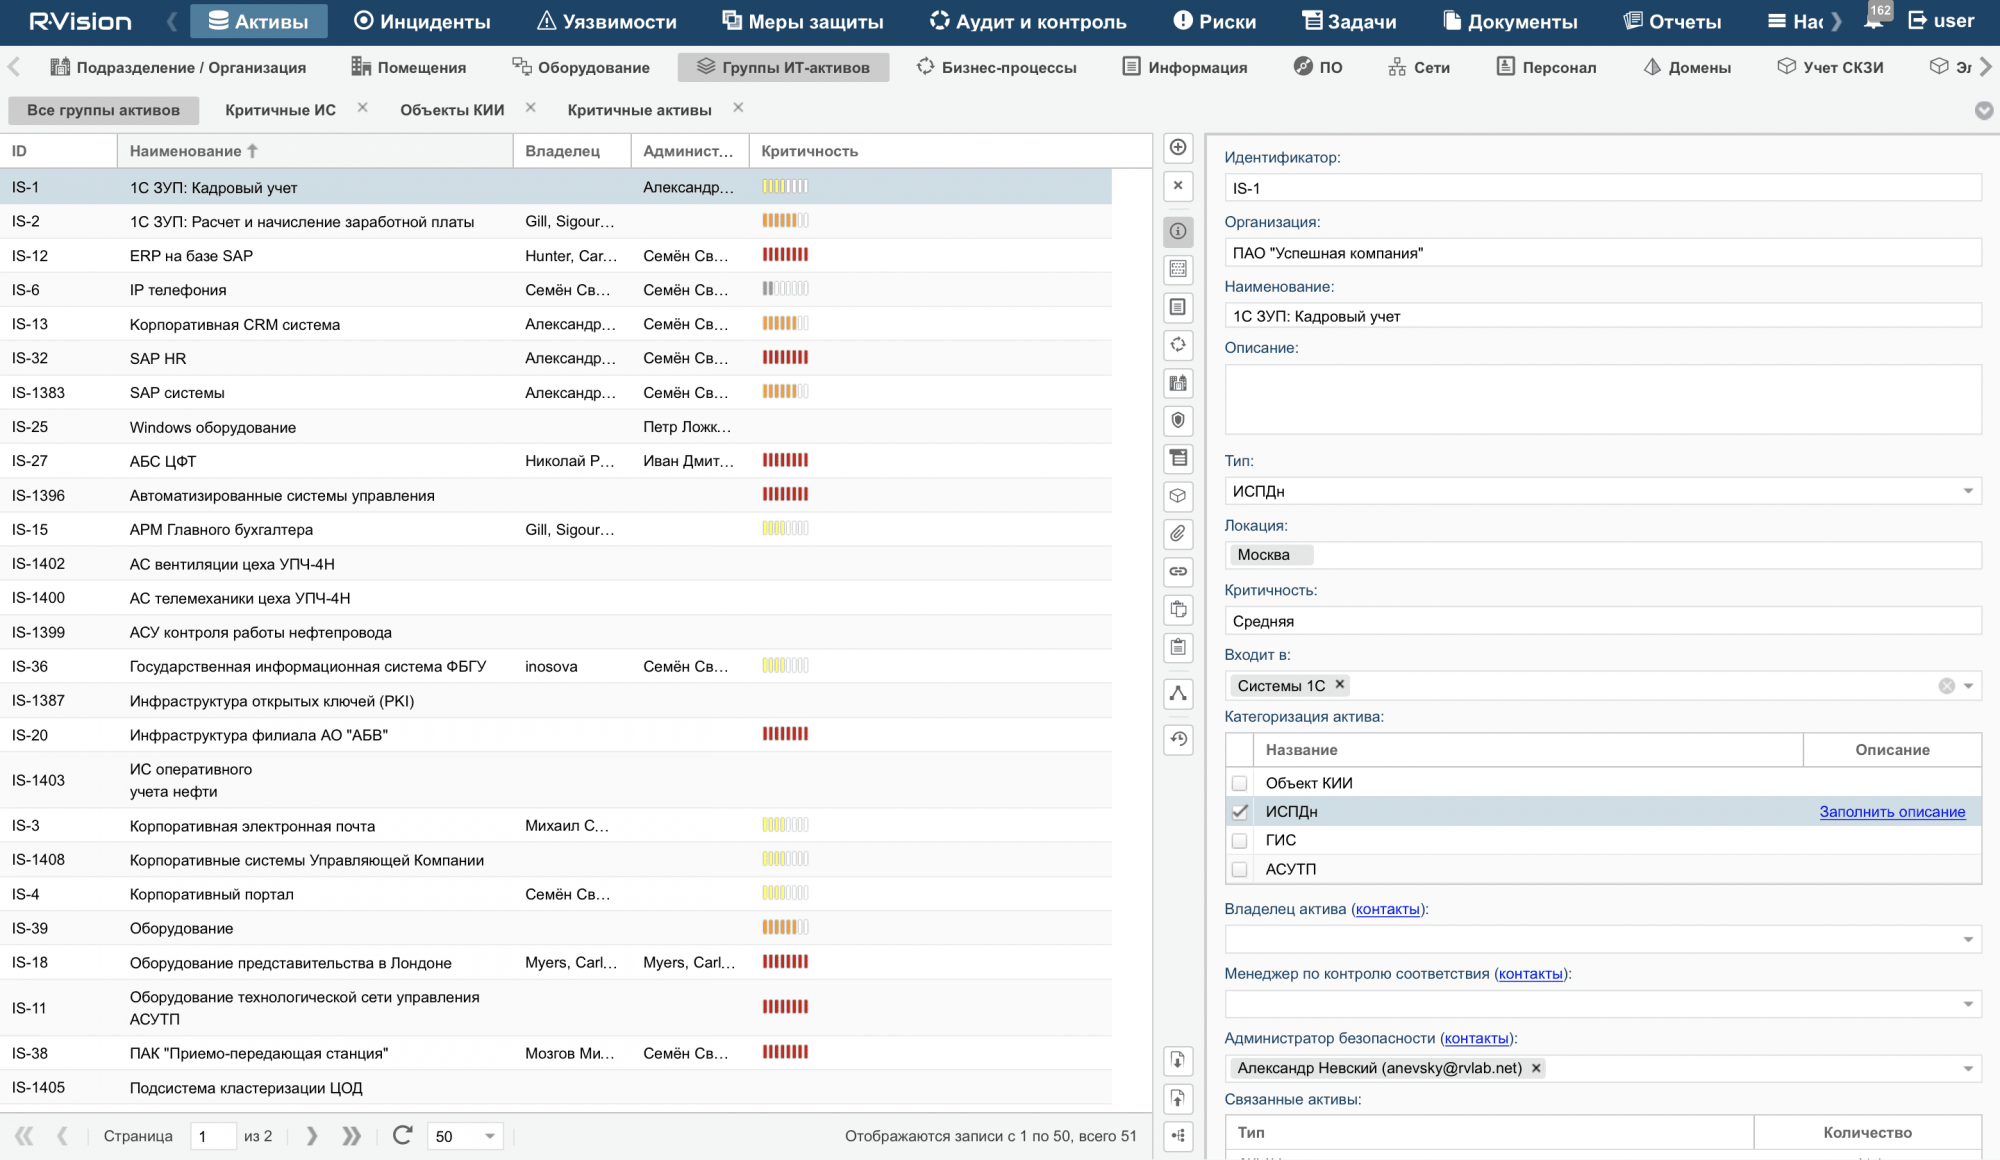Click red criticality bar of ERP на базе SAP
This screenshot has width=2000, height=1160.
click(x=785, y=255)
